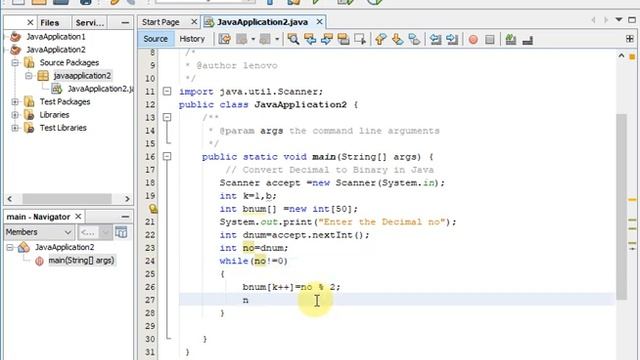Click JavaApplication2.java file icon in project tree
Screen dimensions: 640x360
[x=56, y=89]
